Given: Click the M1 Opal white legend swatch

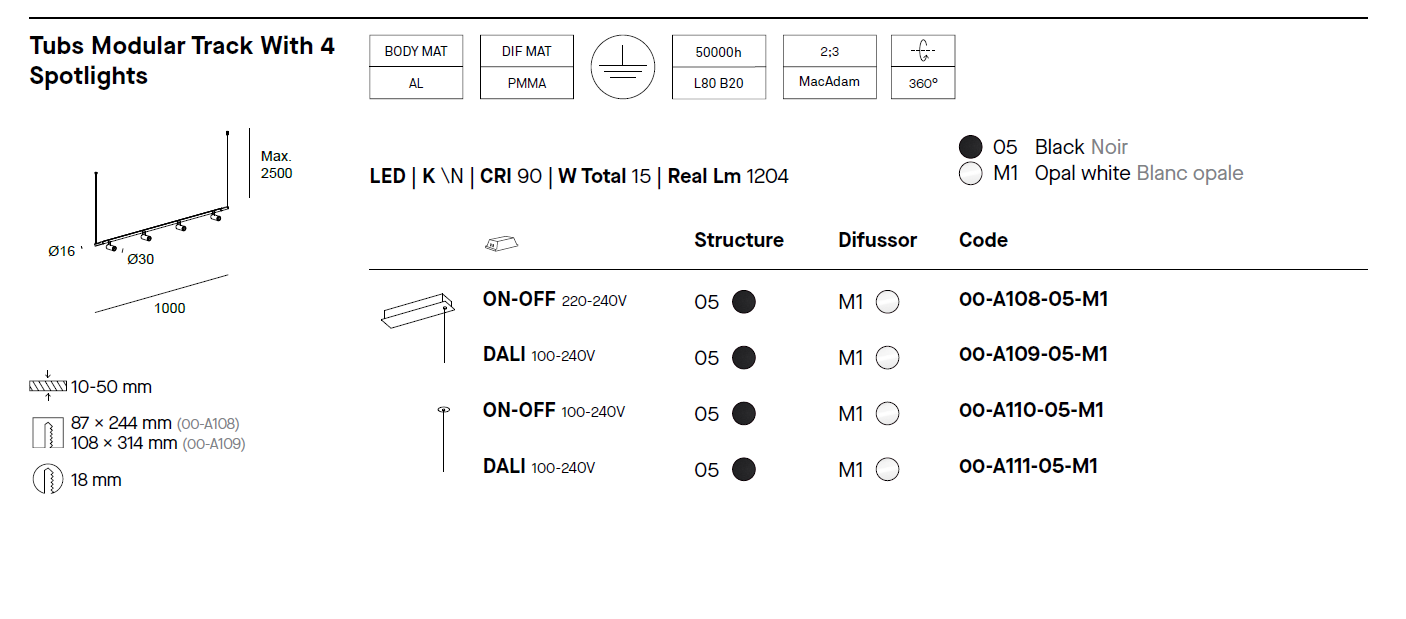Looking at the screenshot, I should tap(970, 174).
